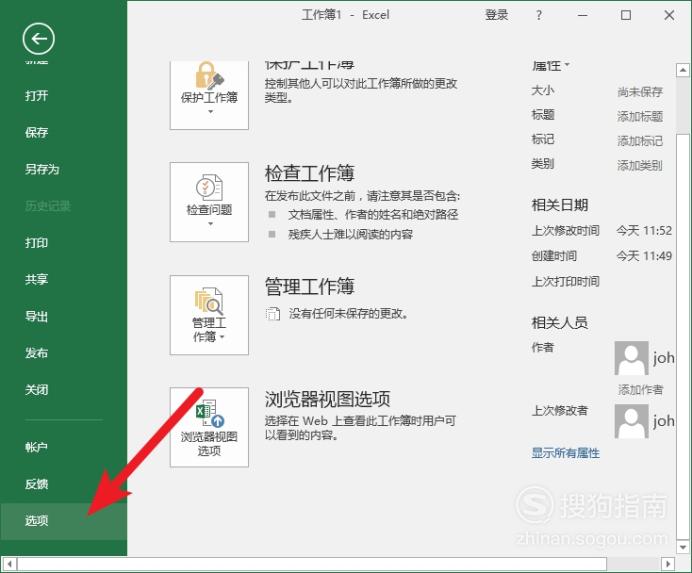The image size is (692, 573).
Task: Select 保存 in the sidebar
Action: point(37,132)
